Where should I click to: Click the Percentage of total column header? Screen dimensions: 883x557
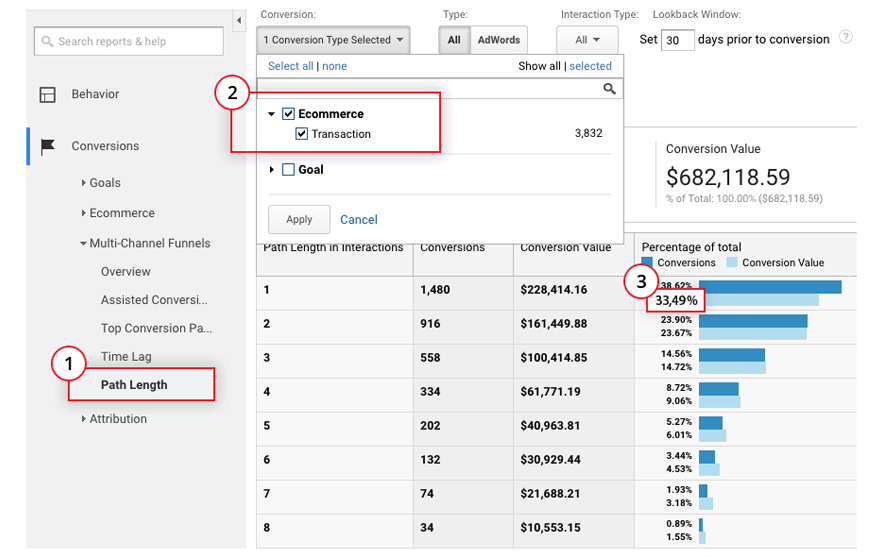(692, 247)
